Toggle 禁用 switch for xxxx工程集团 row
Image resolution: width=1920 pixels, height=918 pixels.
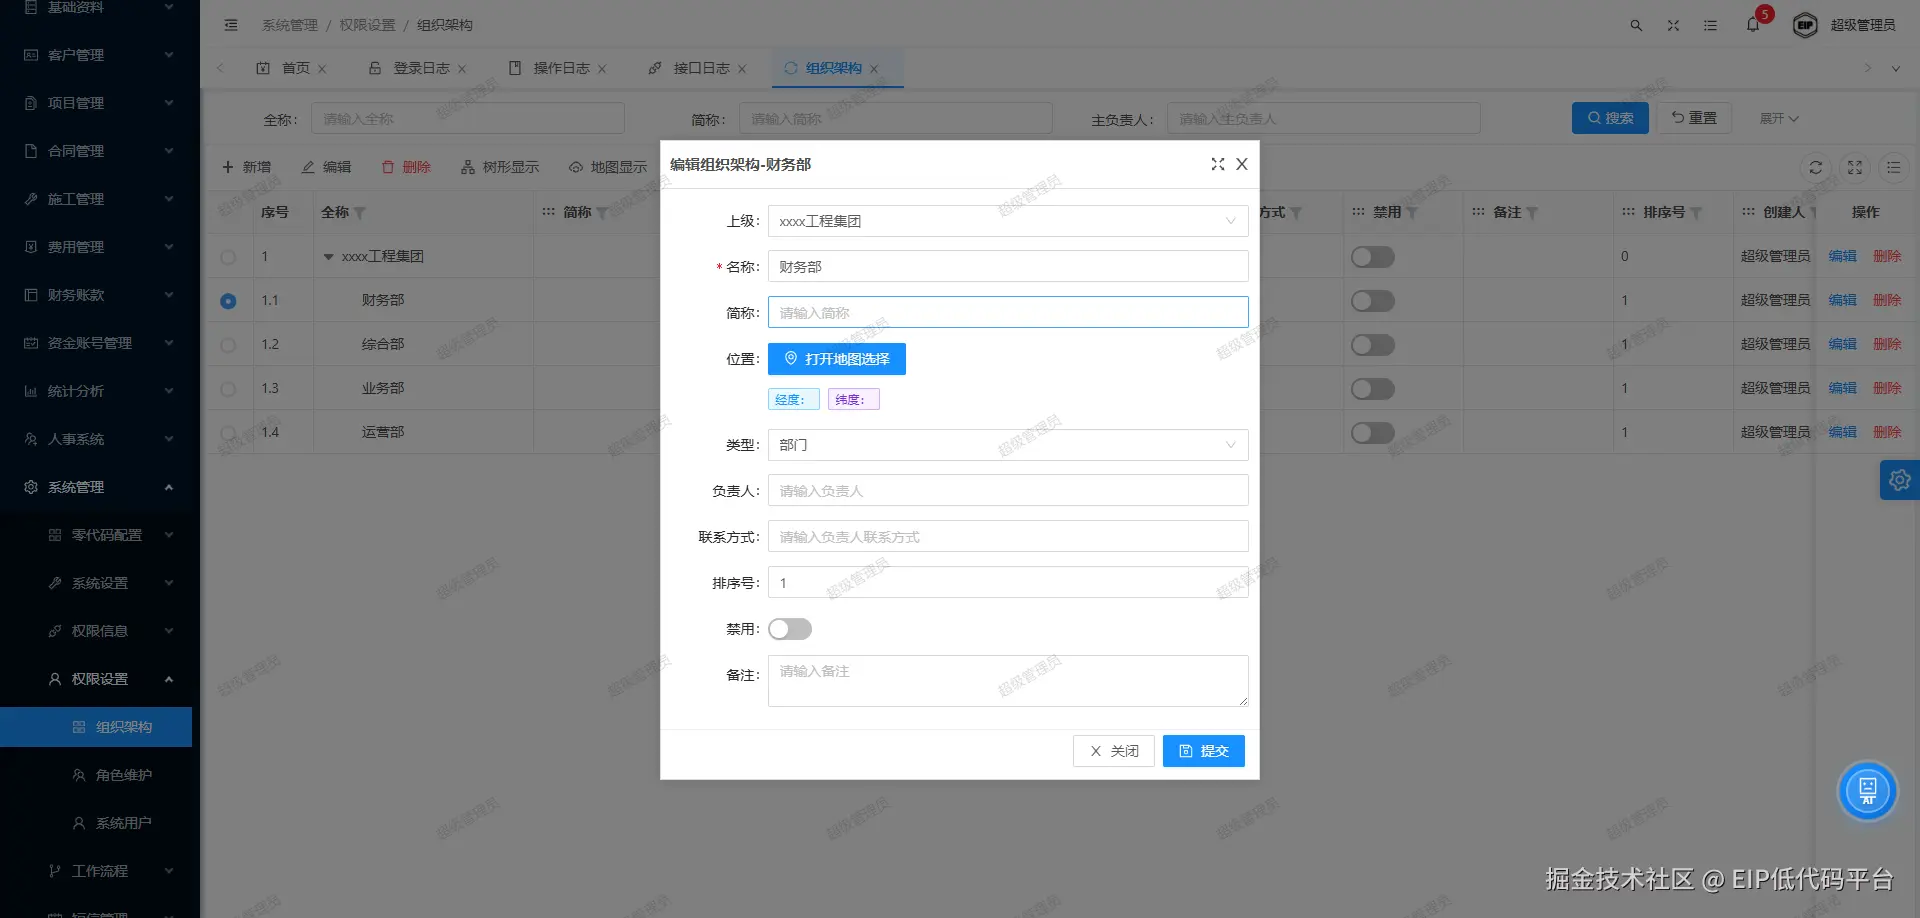(x=1373, y=257)
